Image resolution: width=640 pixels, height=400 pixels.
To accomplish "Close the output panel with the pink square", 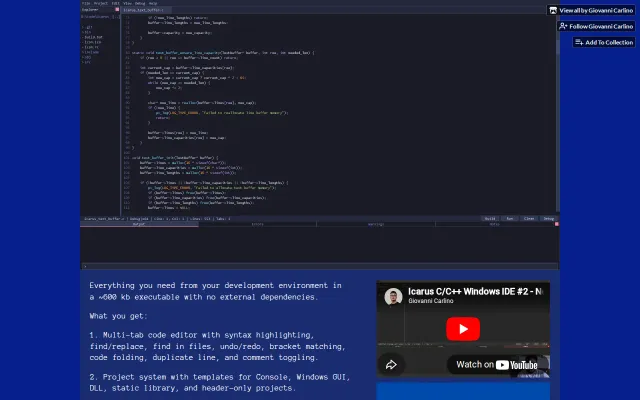I will [x=557, y=224].
